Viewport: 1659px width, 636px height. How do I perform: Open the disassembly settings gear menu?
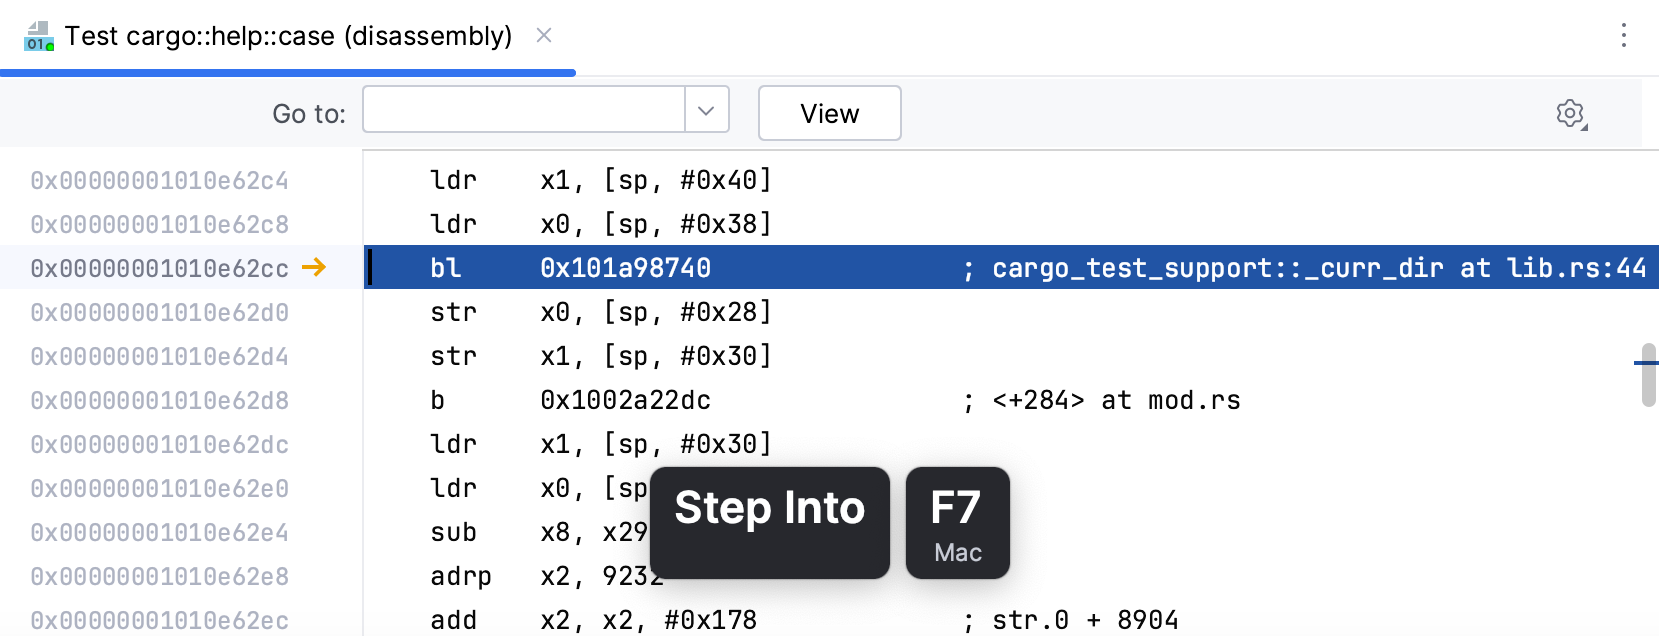1571,114
